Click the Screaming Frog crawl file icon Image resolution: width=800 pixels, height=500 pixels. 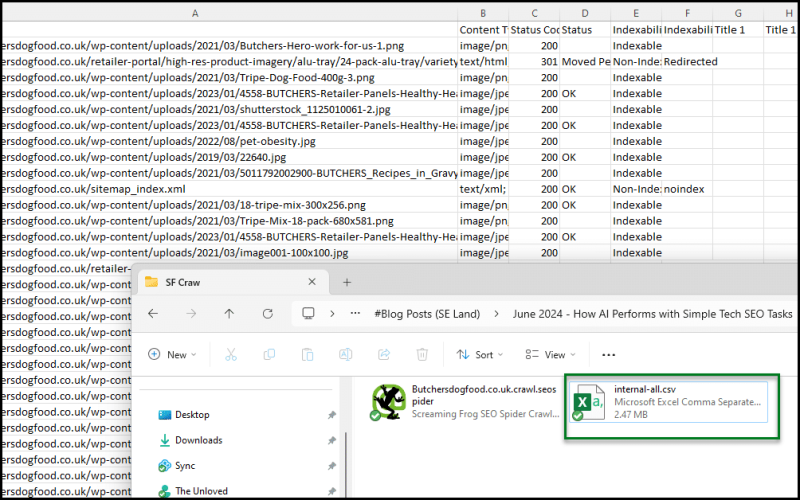click(389, 402)
